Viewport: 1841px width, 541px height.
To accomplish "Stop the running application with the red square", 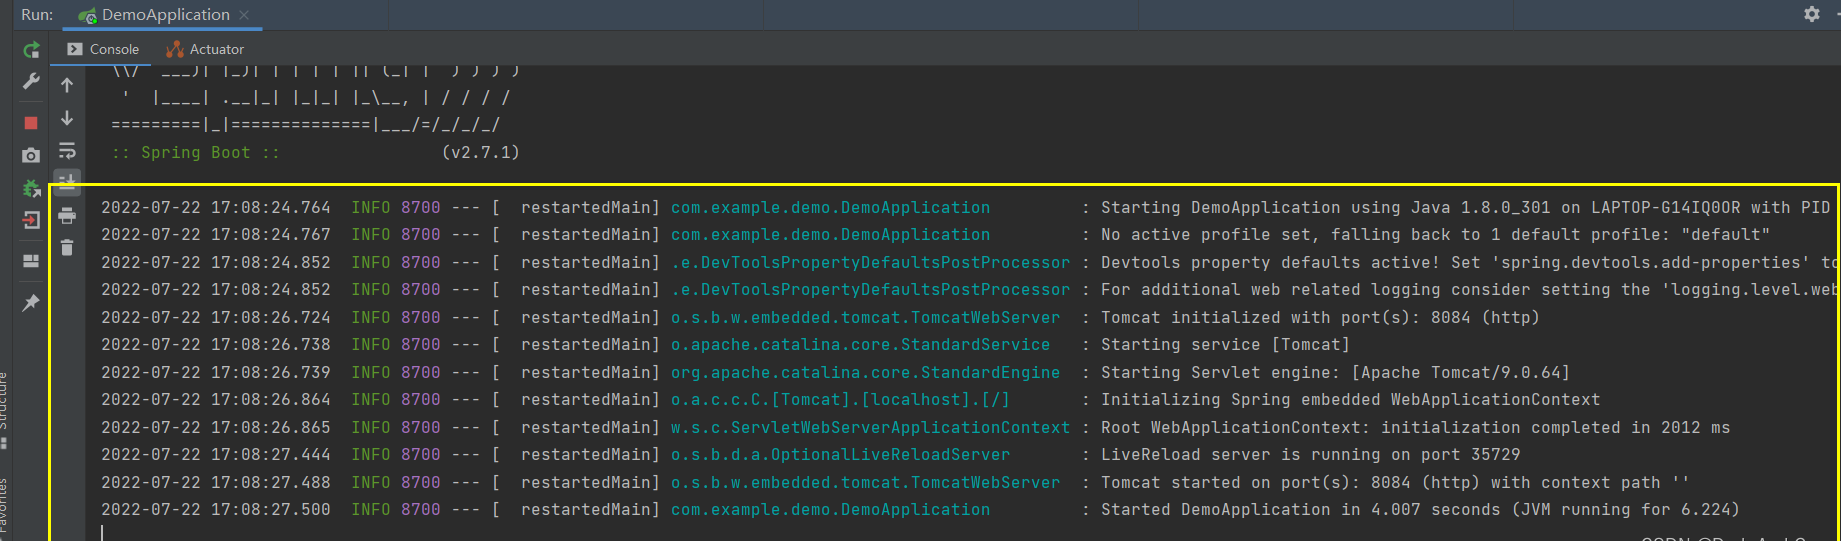I will 31,123.
